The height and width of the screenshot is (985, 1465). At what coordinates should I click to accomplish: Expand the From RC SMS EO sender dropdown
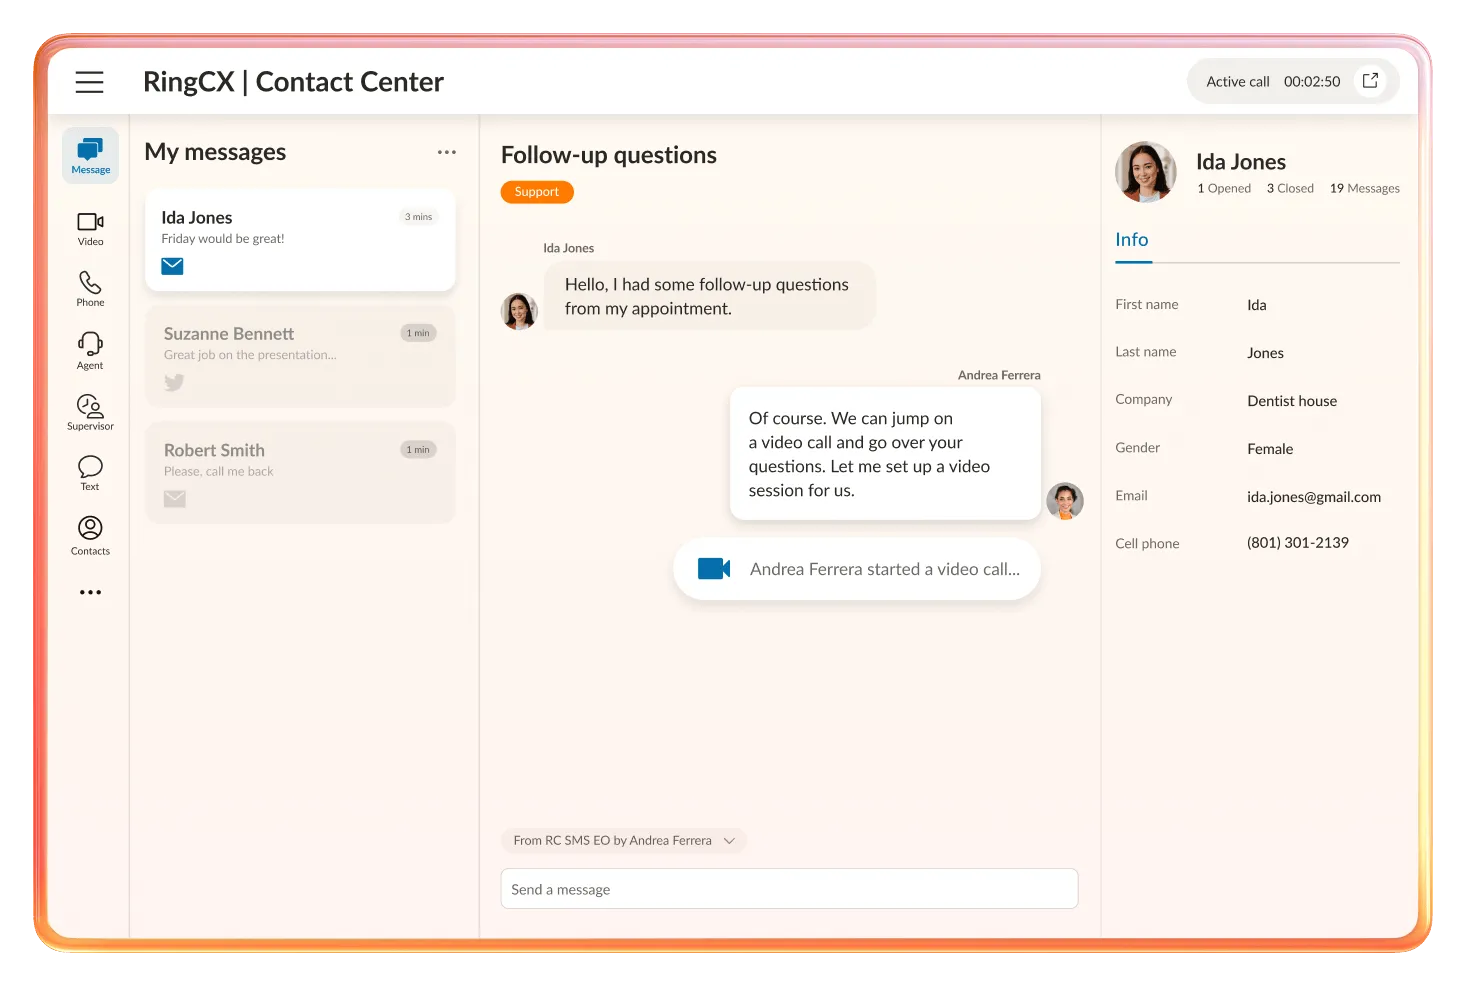point(623,840)
